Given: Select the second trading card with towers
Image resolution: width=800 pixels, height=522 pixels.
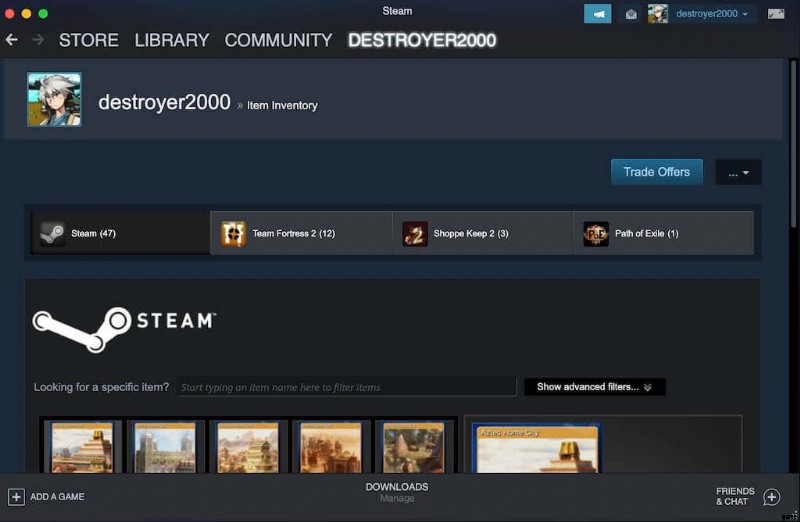Looking at the screenshot, I should coord(165,447).
